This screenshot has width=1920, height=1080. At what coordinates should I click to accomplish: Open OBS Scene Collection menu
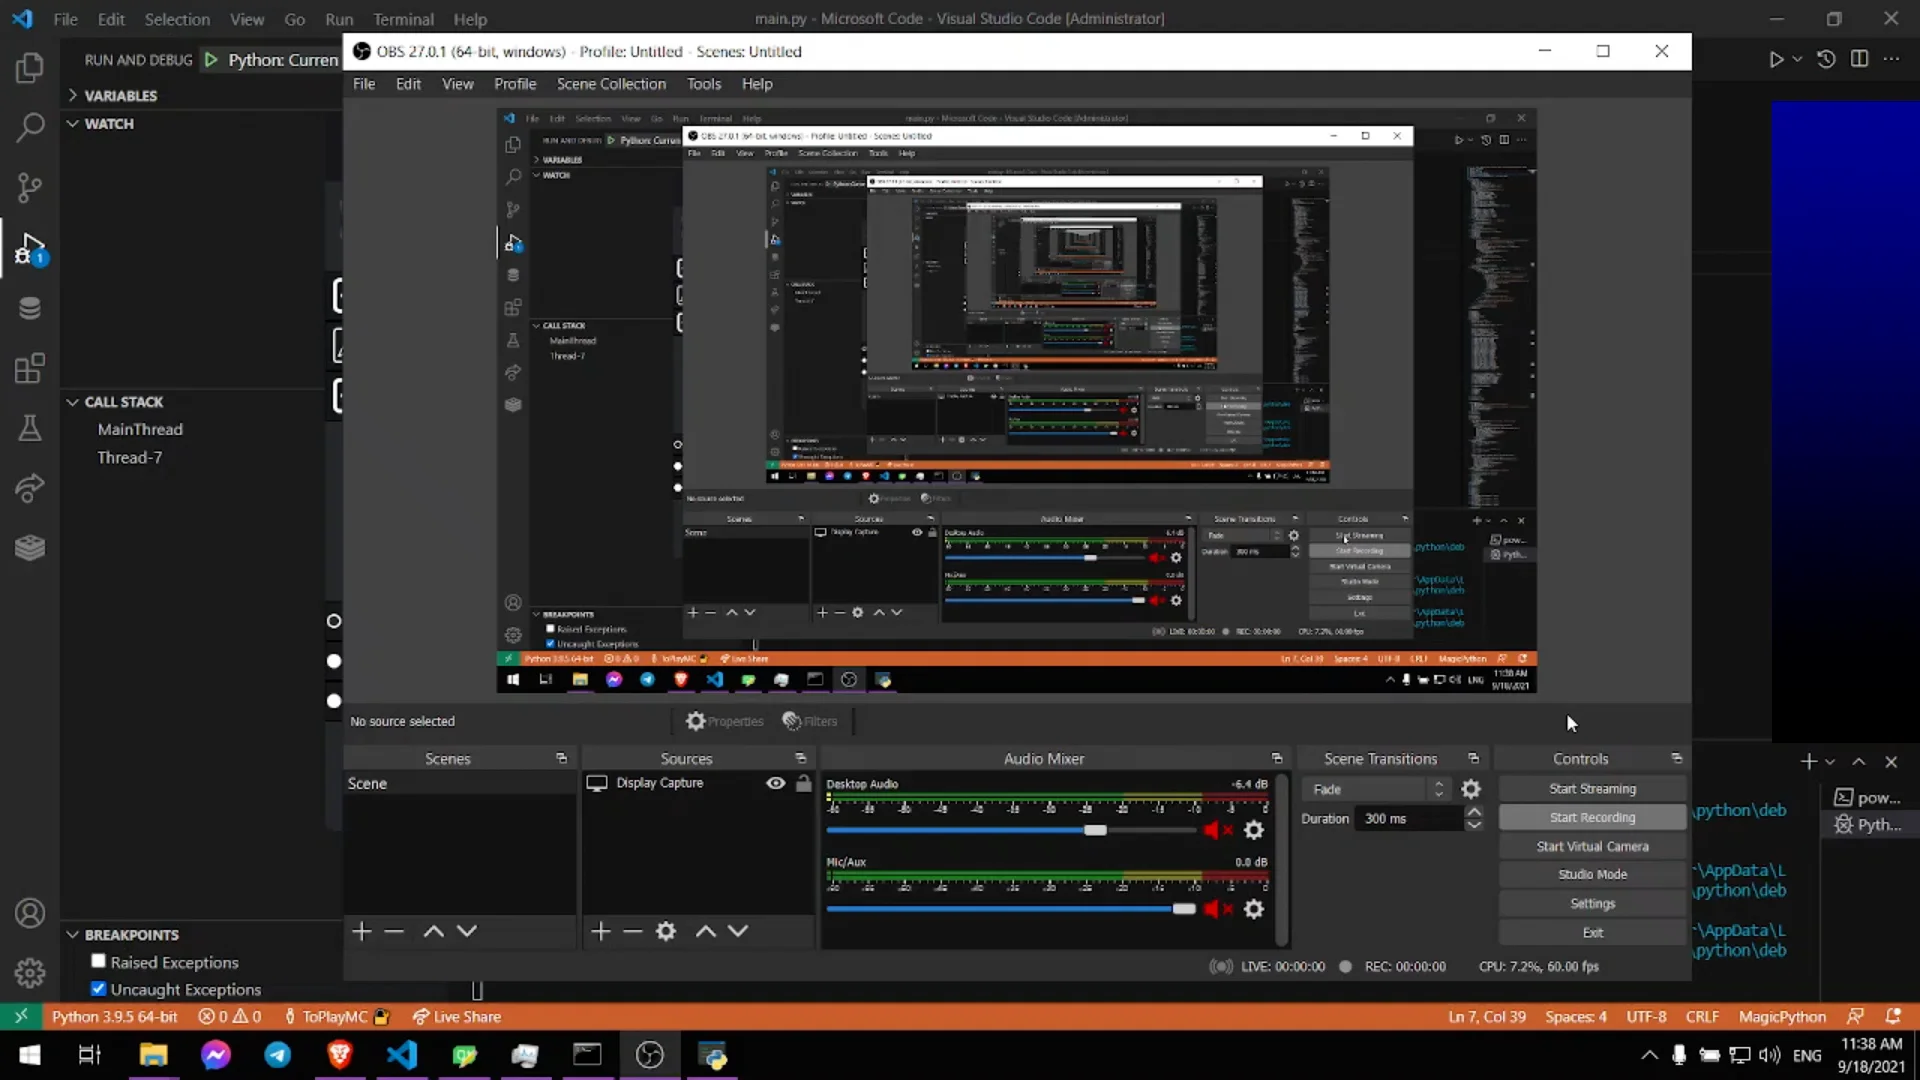coord(611,84)
